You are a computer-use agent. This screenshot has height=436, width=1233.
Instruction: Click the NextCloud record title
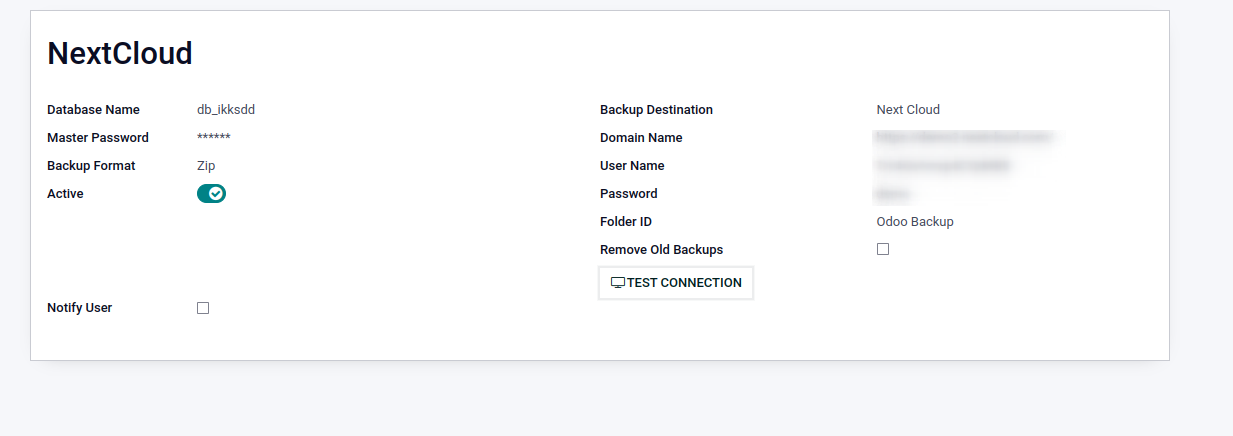(120, 54)
